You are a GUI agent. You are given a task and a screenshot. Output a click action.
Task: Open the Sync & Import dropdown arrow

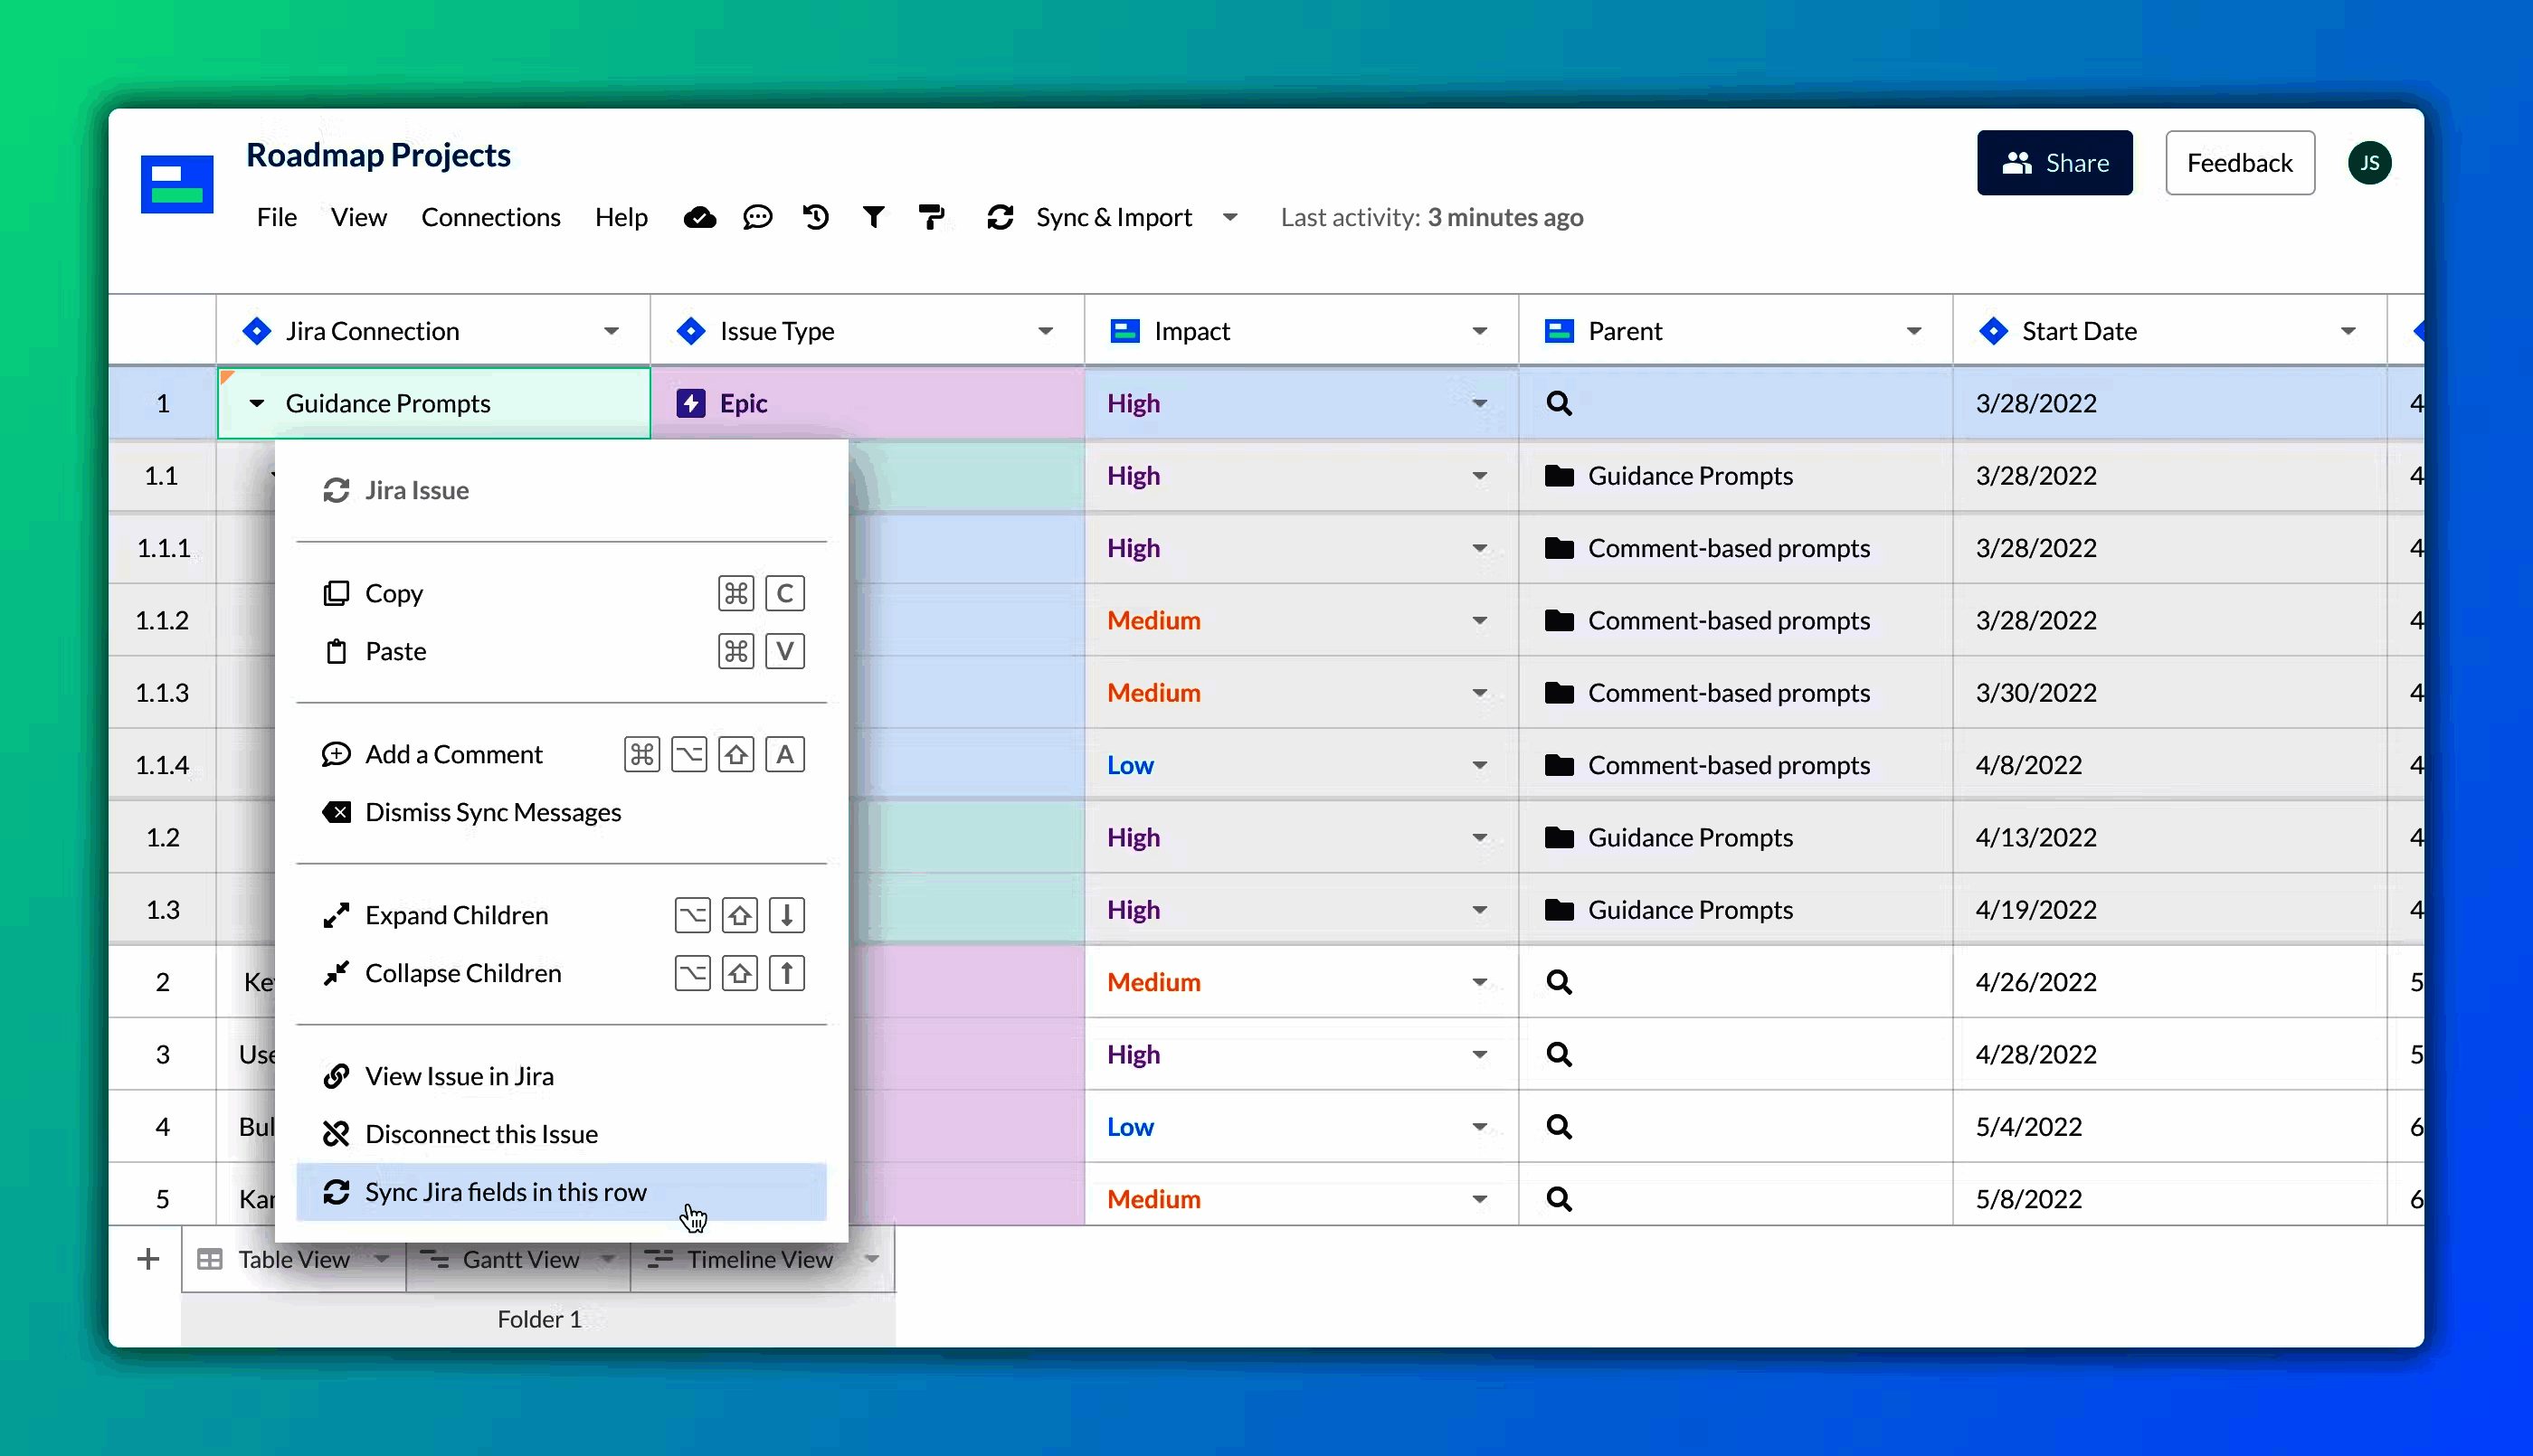(x=1230, y=217)
